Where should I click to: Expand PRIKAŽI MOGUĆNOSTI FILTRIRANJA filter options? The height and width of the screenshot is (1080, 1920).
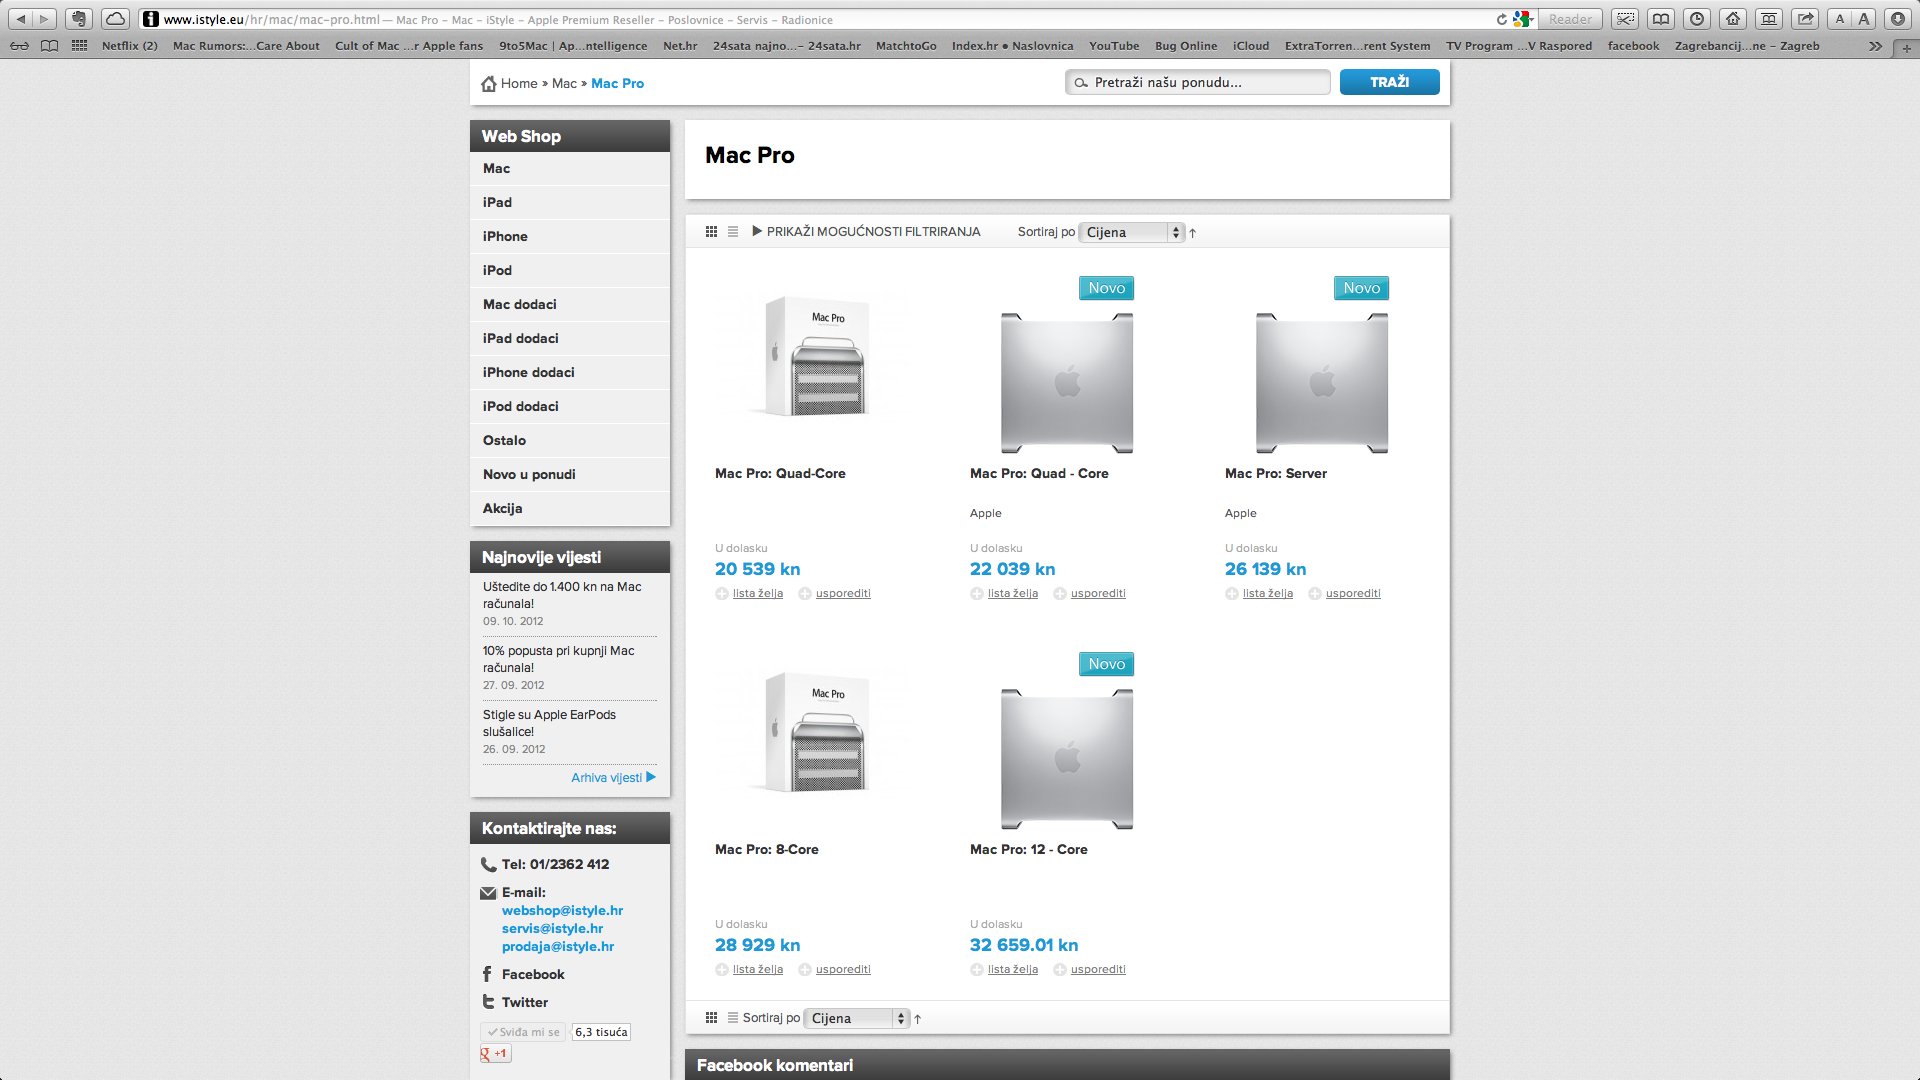(866, 232)
